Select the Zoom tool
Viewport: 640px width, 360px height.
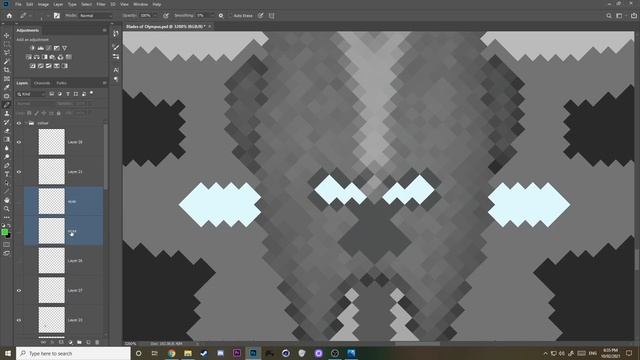click(7, 209)
